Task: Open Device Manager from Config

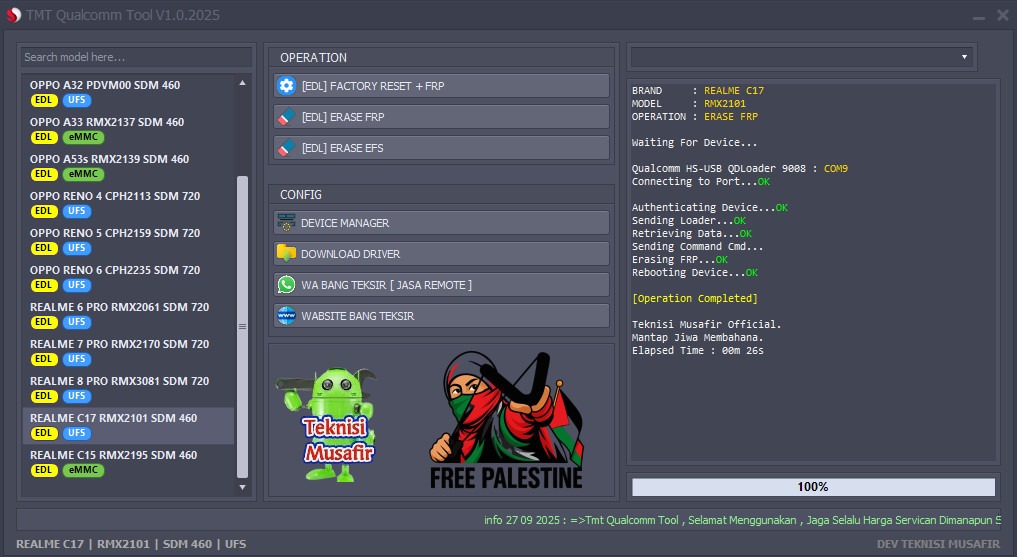Action: 441,222
